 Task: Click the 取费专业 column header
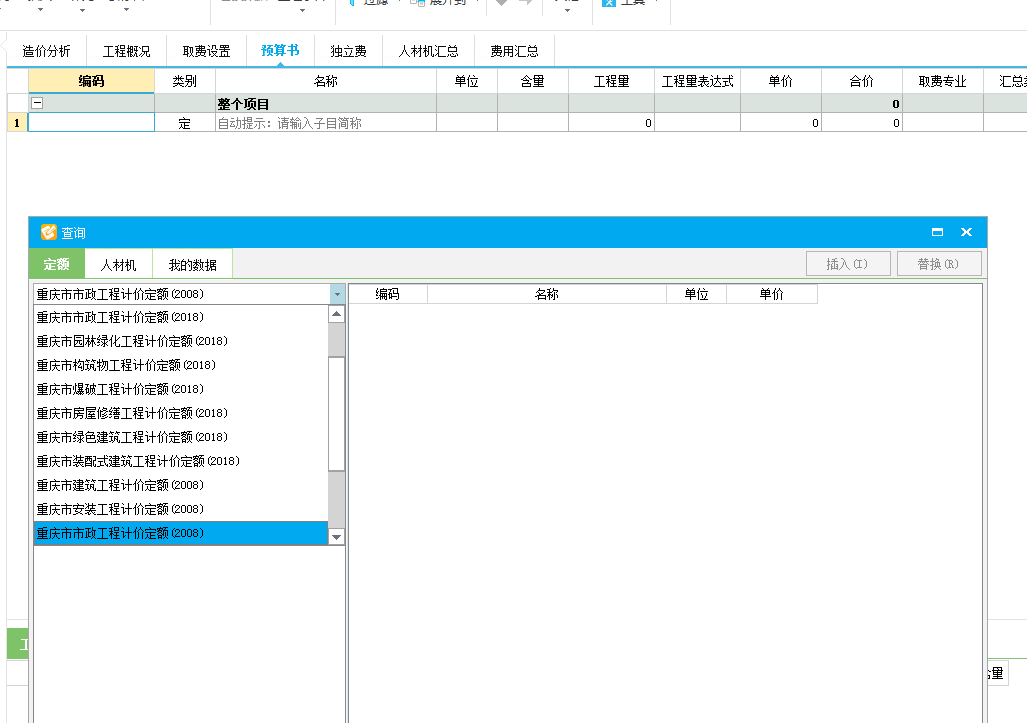click(x=943, y=81)
